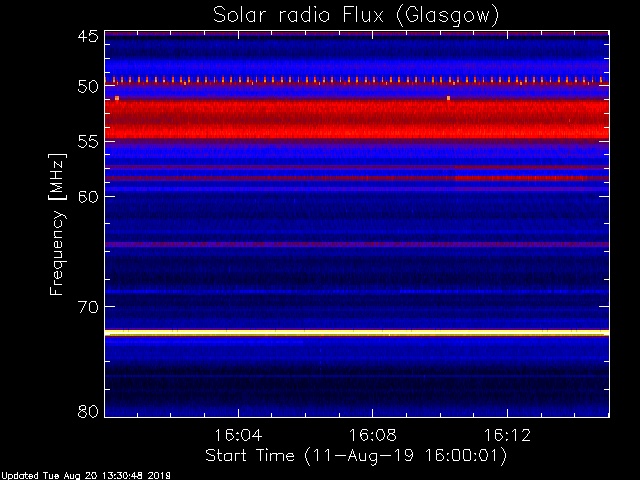This screenshot has width=640, height=480.
Task: Click the Start Time x-axis label
Action: pos(356,456)
